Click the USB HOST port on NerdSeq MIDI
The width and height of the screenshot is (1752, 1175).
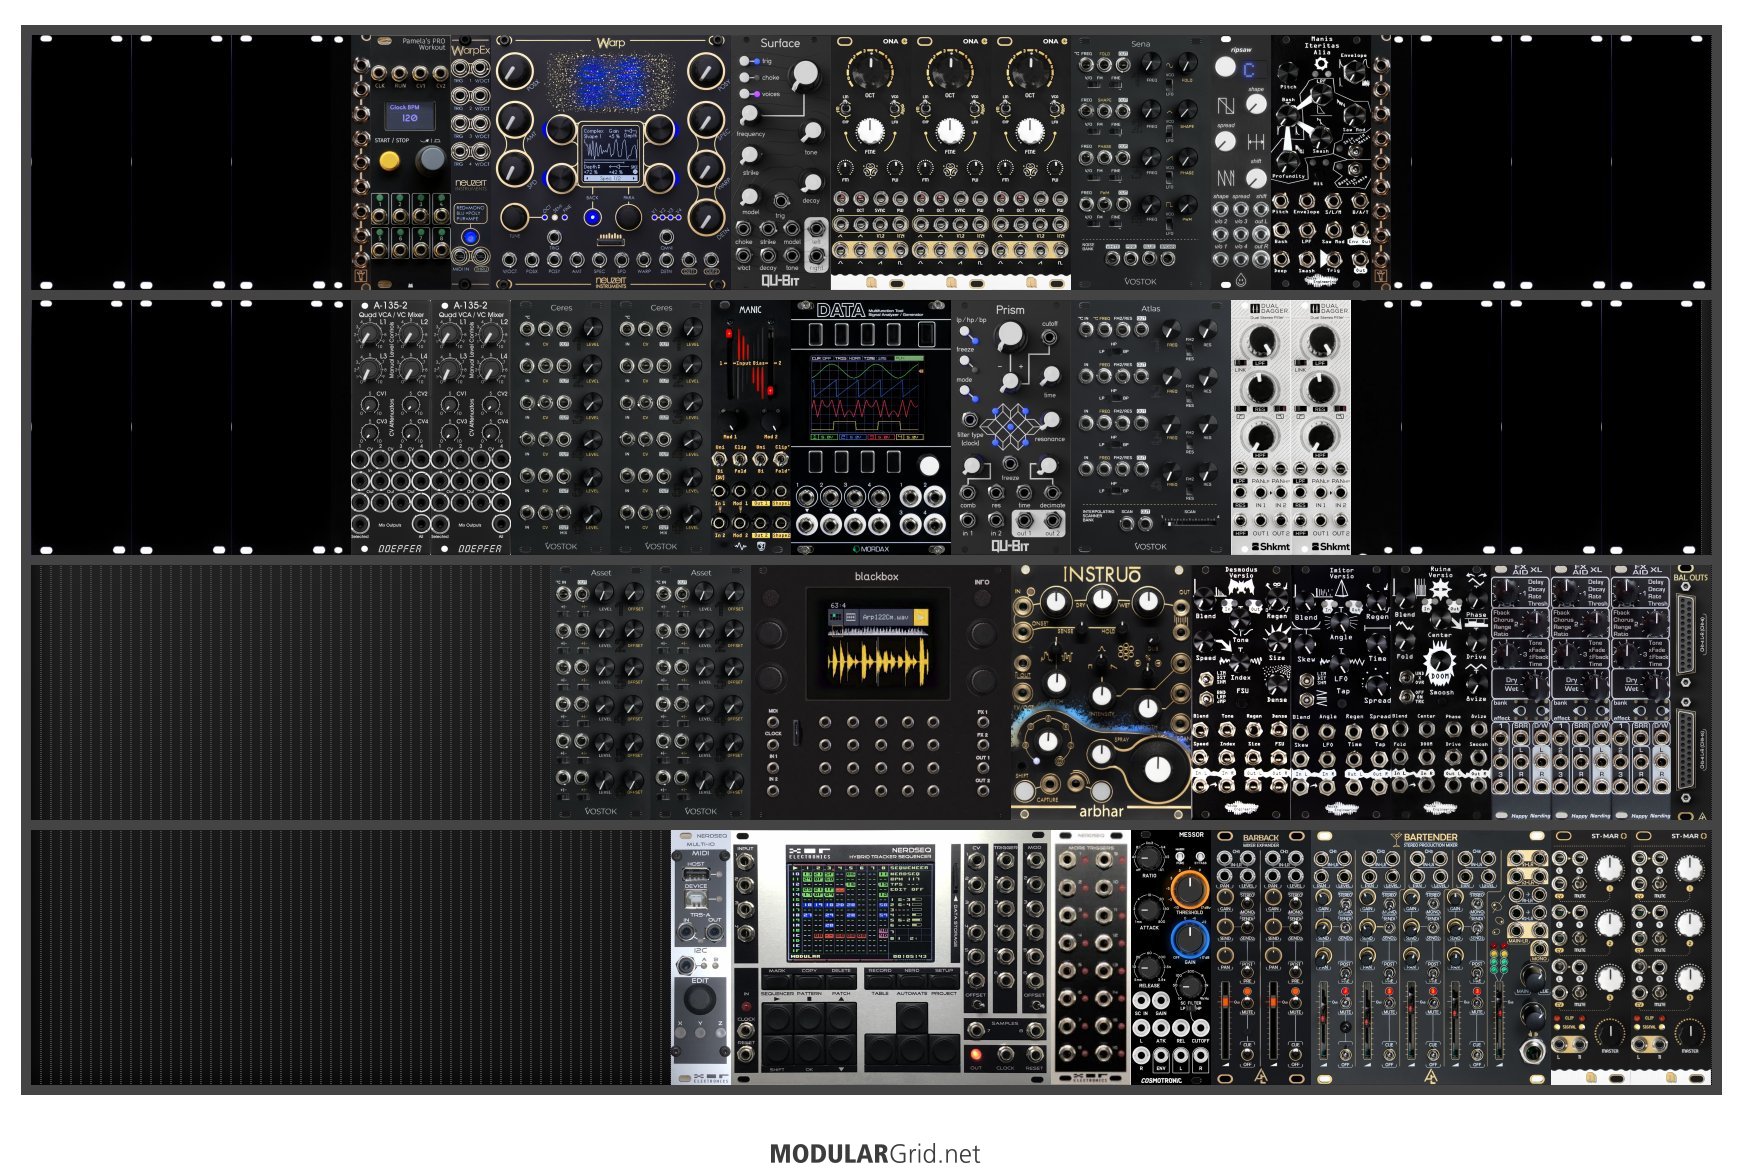pyautogui.click(x=696, y=874)
